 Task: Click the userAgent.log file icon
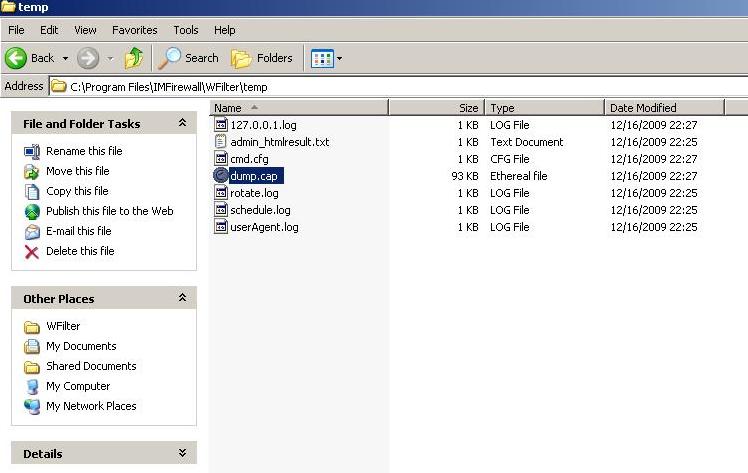(220, 227)
